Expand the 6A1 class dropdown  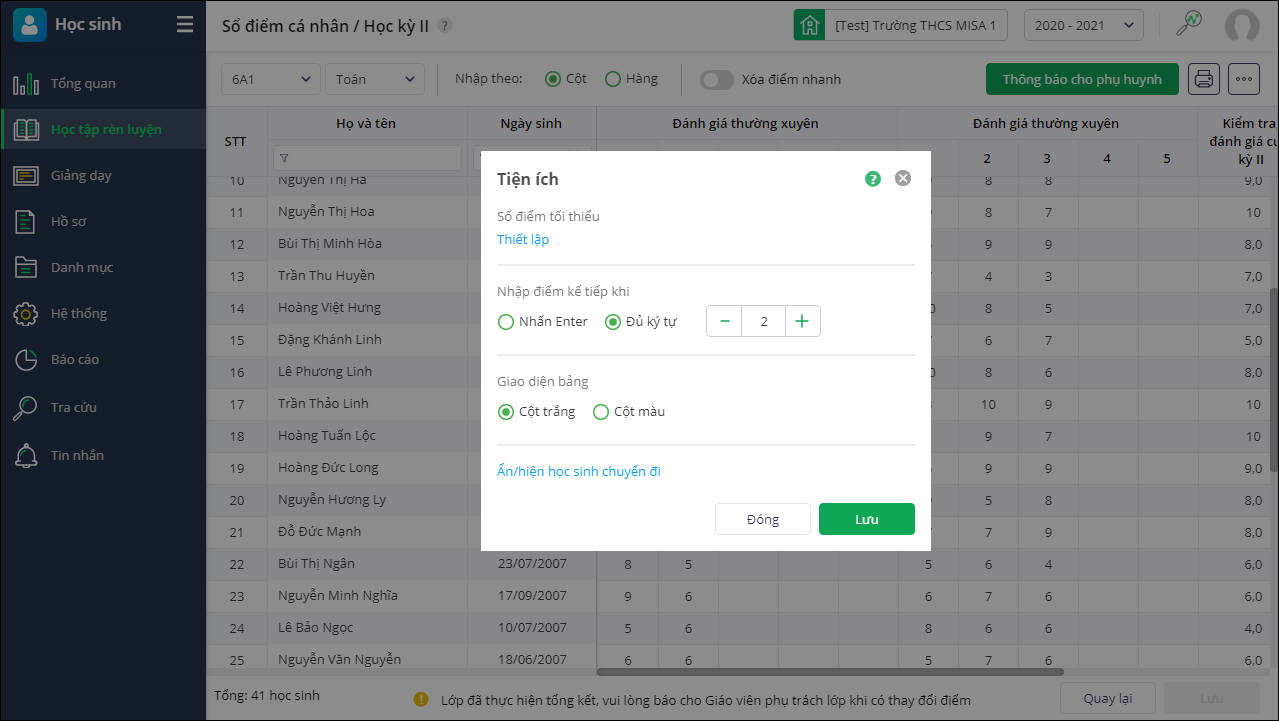tap(270, 79)
